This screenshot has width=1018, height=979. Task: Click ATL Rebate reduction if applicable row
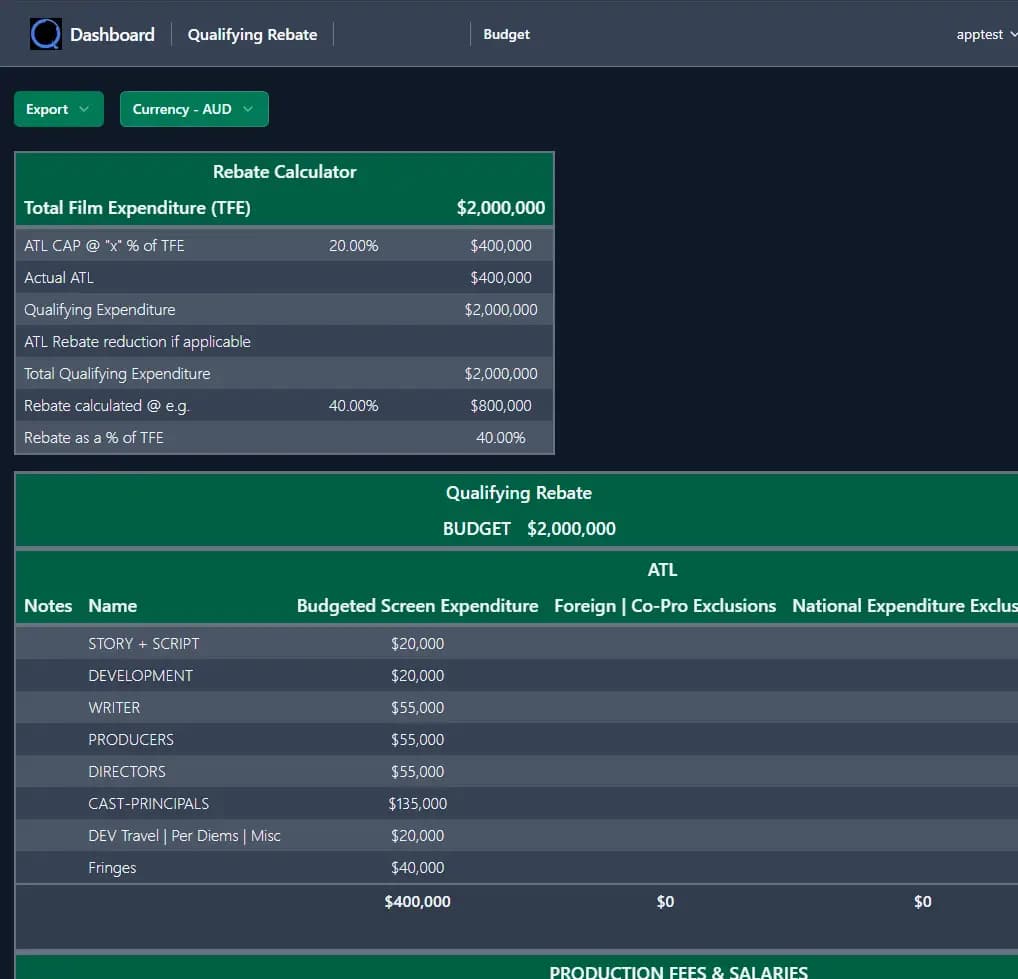pyautogui.click(x=284, y=341)
